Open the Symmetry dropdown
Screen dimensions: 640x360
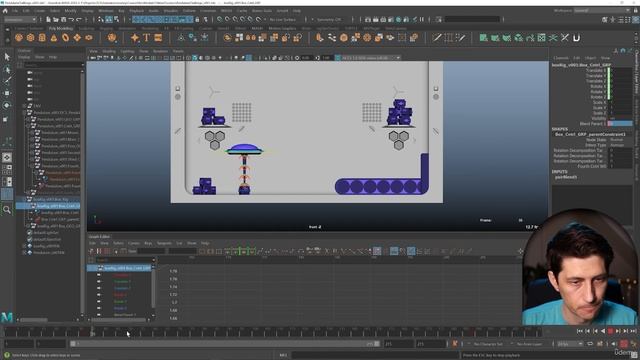click(x=331, y=19)
